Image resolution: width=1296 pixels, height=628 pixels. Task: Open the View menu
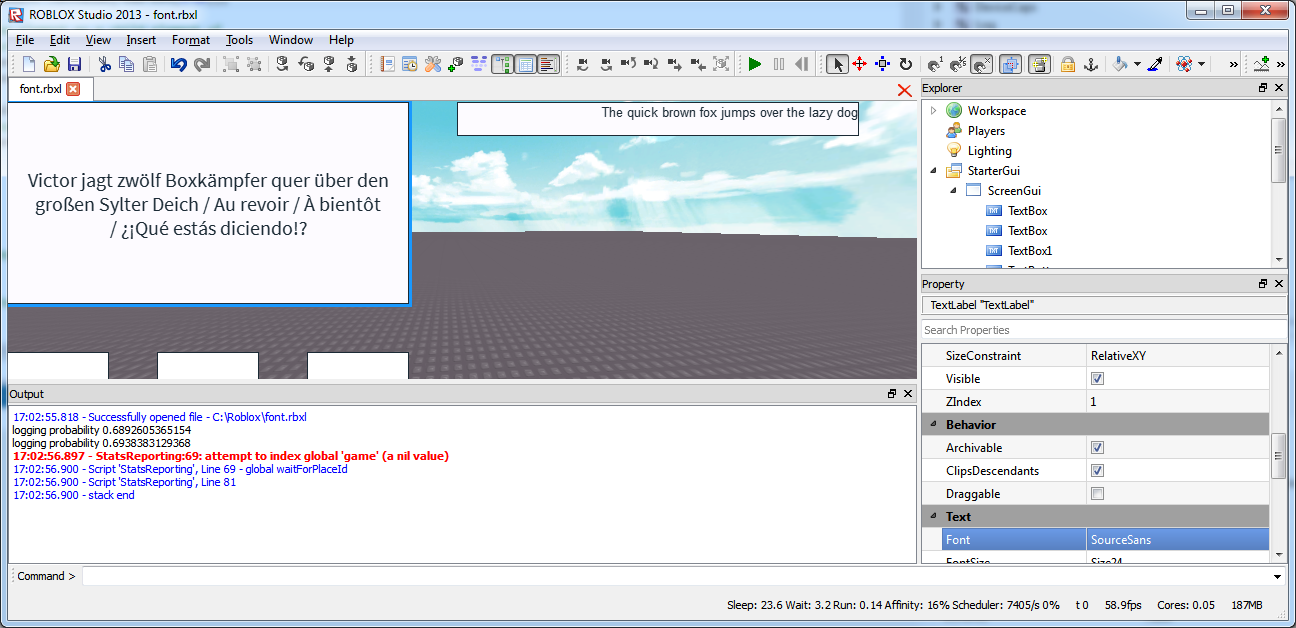(98, 40)
